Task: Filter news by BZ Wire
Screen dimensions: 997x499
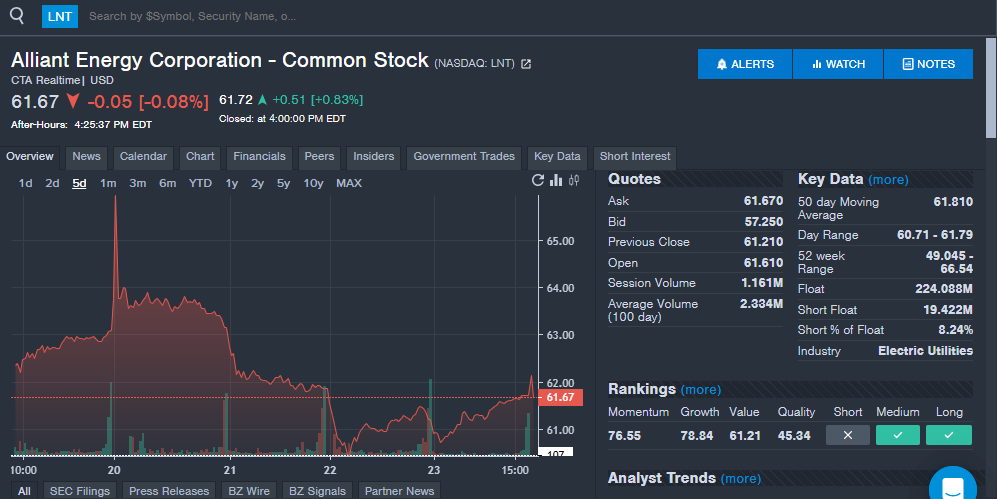Action: coord(249,491)
